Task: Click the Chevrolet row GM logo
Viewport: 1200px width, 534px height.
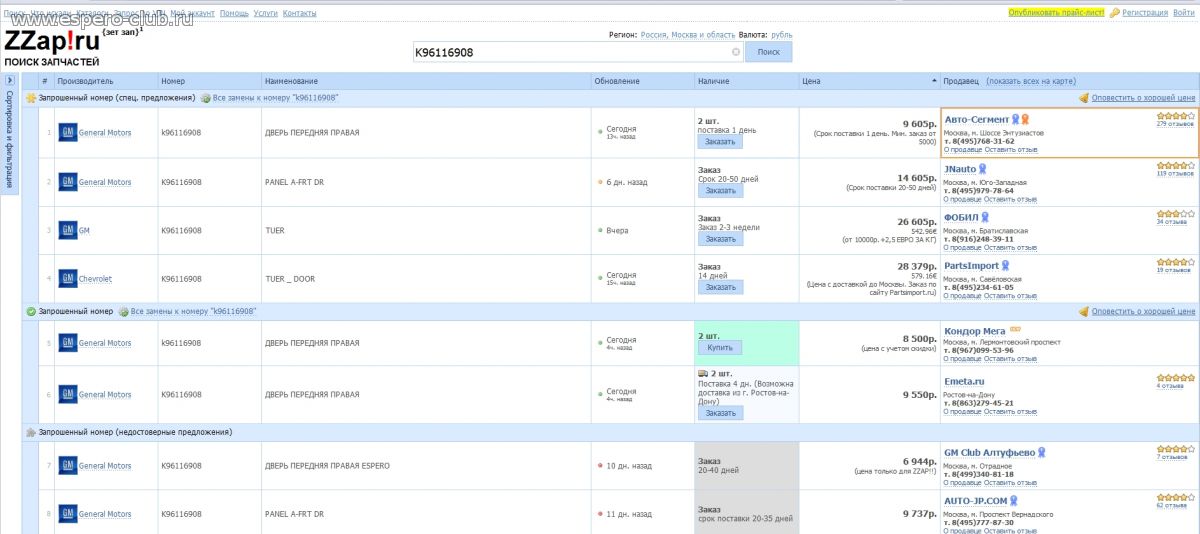Action: [x=68, y=279]
